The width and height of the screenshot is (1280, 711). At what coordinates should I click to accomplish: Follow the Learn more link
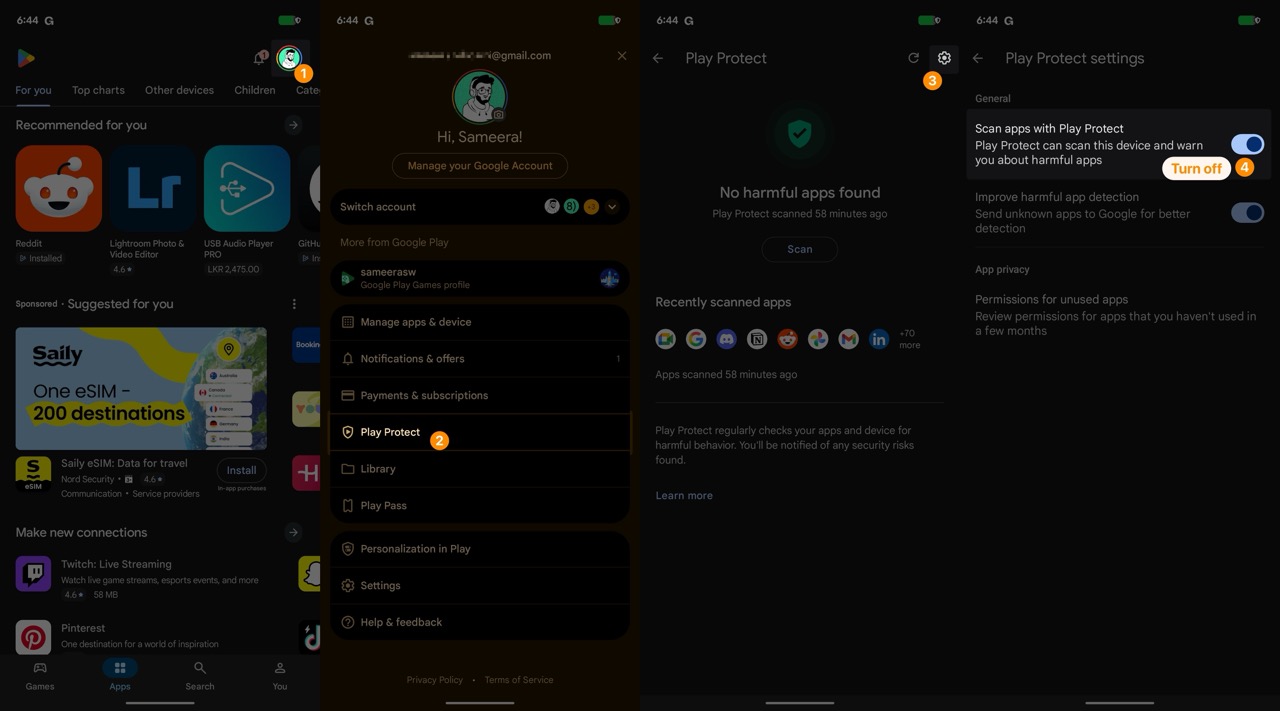[684, 495]
